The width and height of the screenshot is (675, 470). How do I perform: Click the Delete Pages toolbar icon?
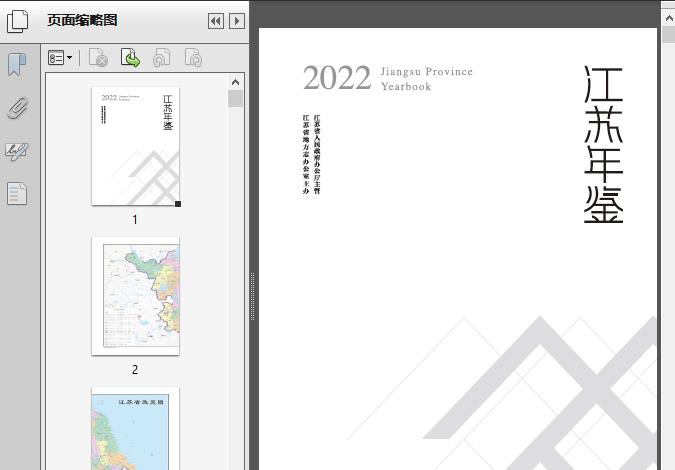coord(98,58)
